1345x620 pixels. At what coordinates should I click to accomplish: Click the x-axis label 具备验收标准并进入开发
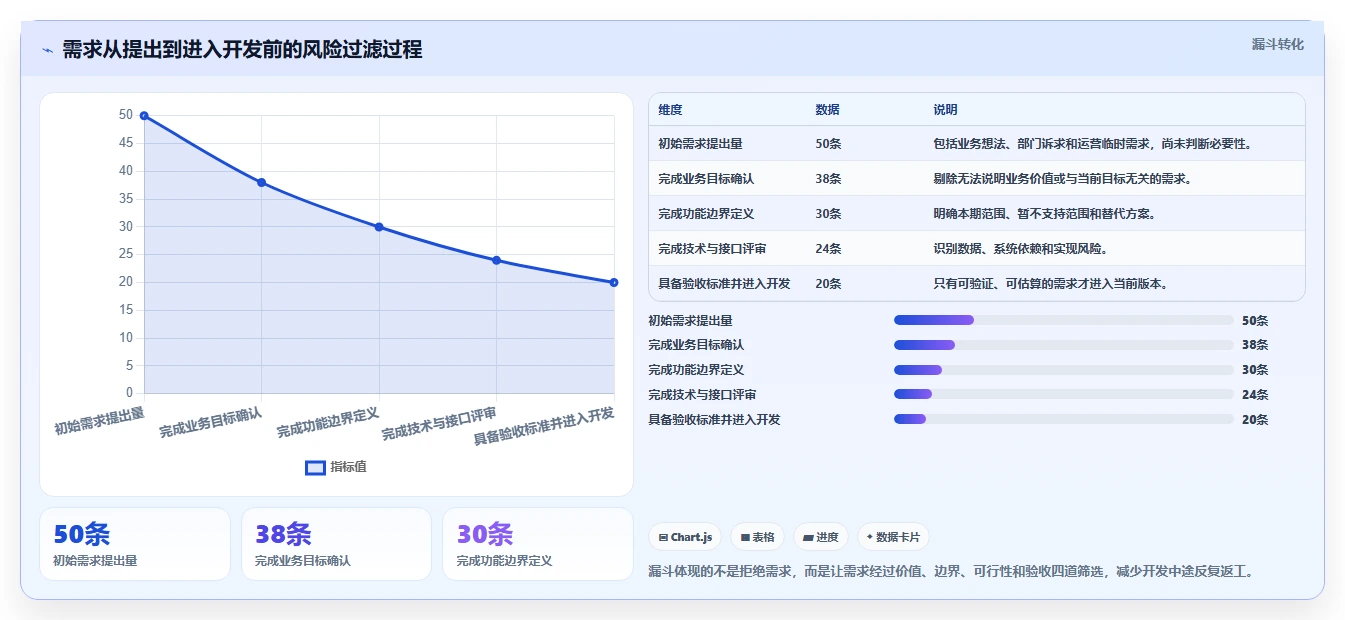[x=544, y=427]
